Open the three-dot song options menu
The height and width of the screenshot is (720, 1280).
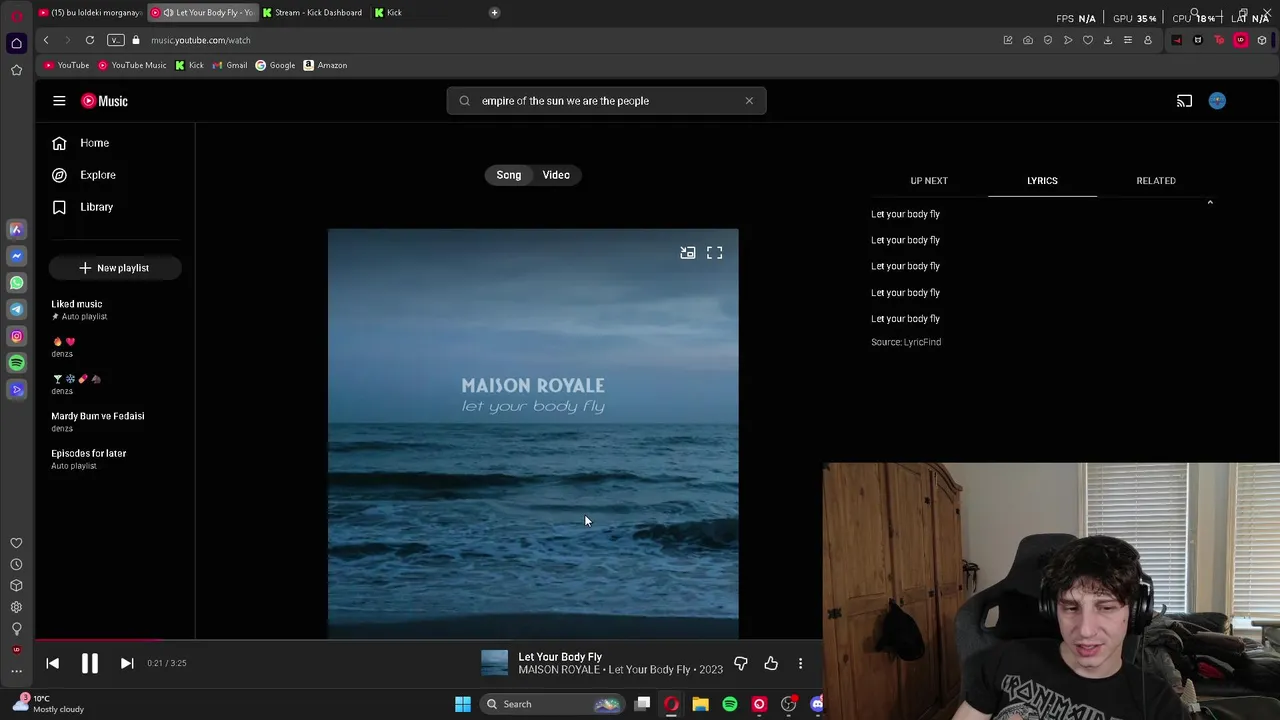800,663
